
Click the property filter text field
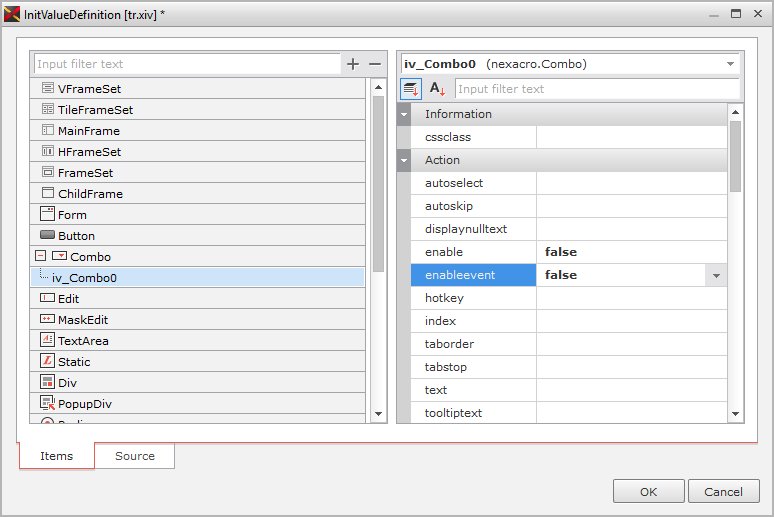(x=595, y=89)
